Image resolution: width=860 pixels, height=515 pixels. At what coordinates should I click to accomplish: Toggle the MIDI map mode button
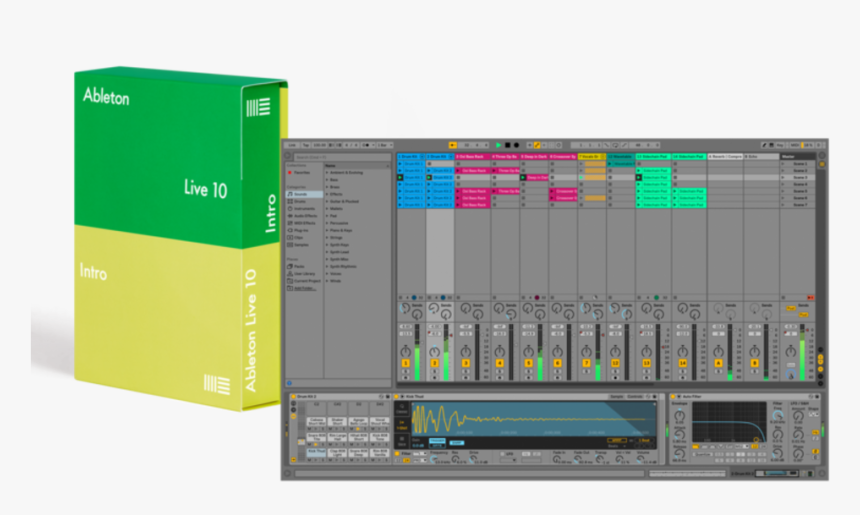pyautogui.click(x=794, y=145)
